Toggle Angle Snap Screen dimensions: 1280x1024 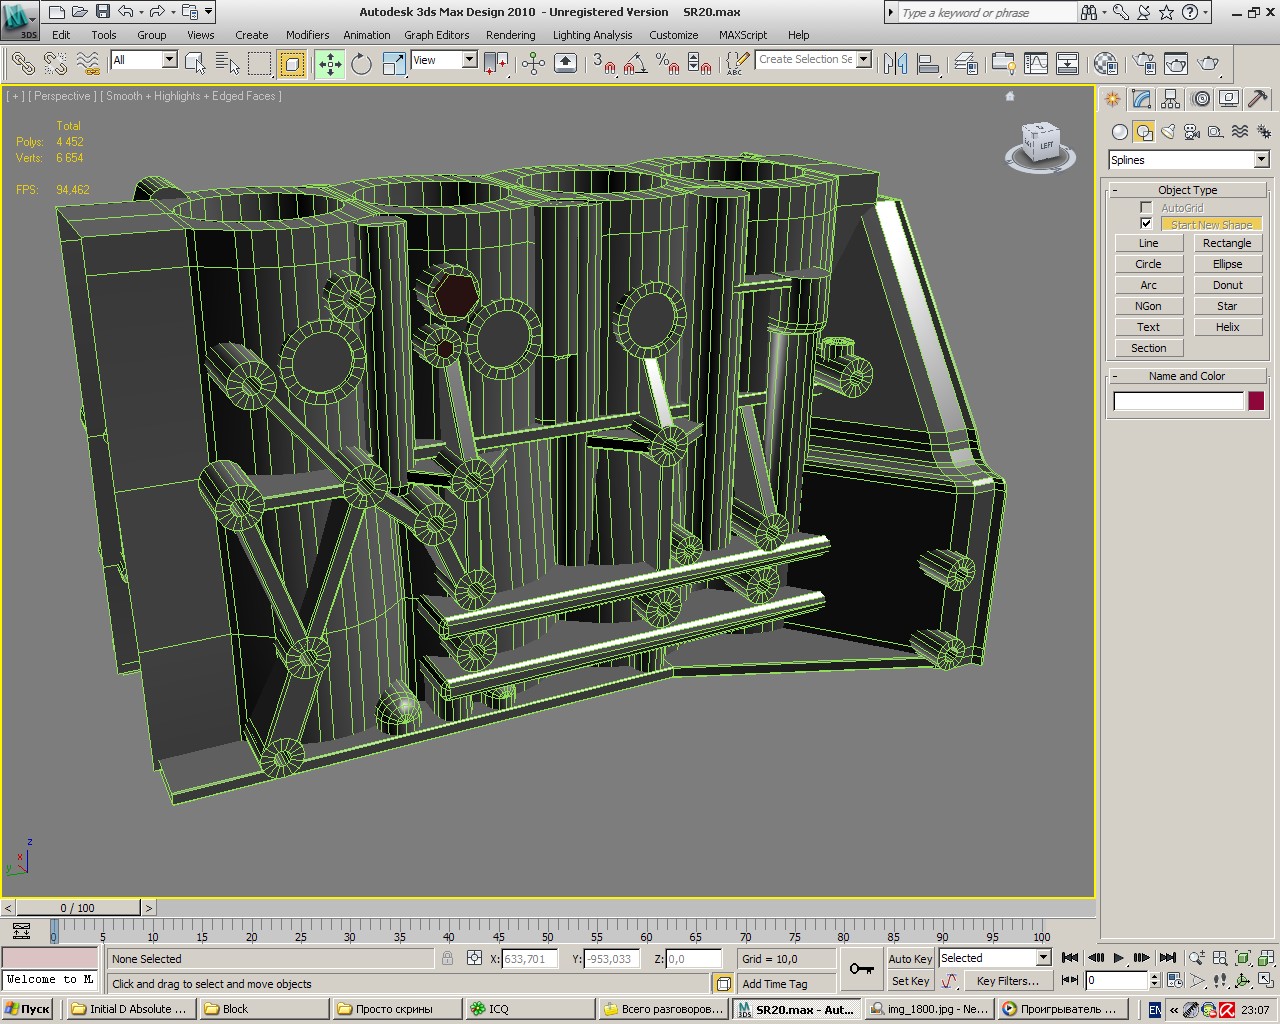[635, 64]
